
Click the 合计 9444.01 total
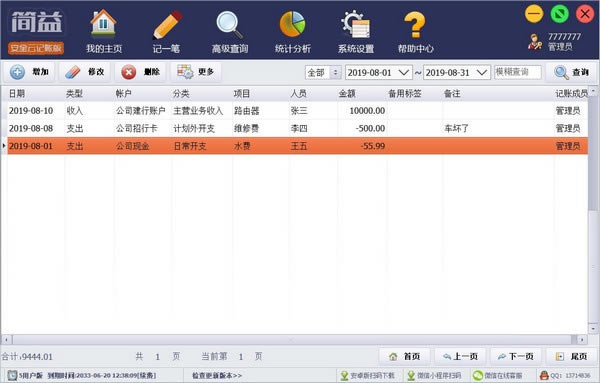pos(27,357)
